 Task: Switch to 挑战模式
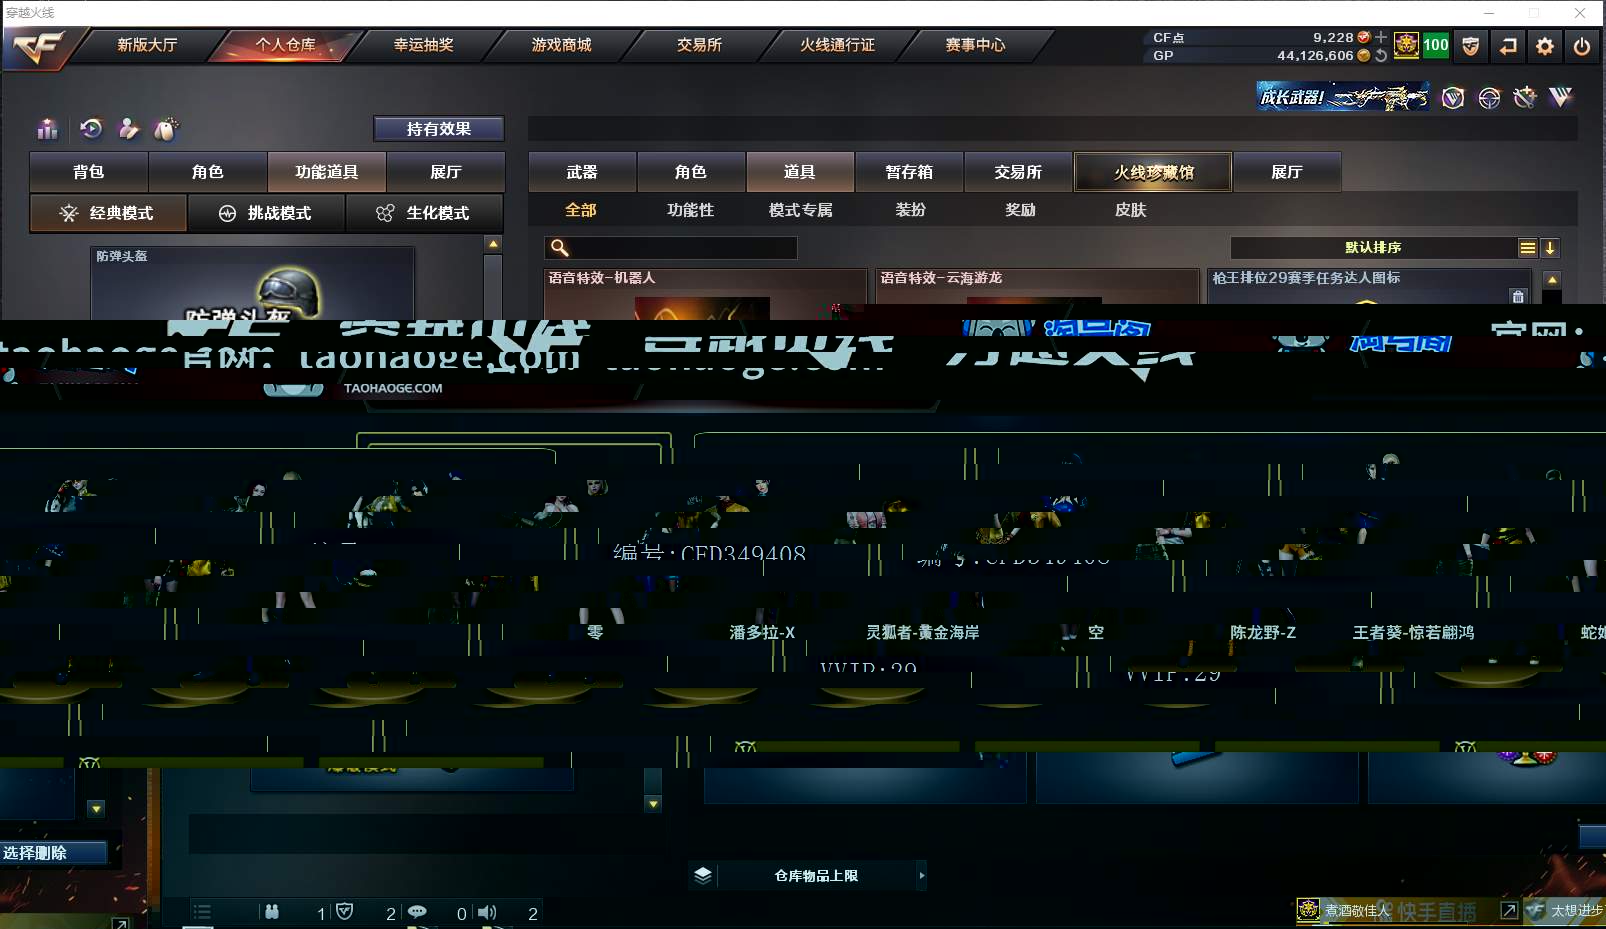pos(266,213)
